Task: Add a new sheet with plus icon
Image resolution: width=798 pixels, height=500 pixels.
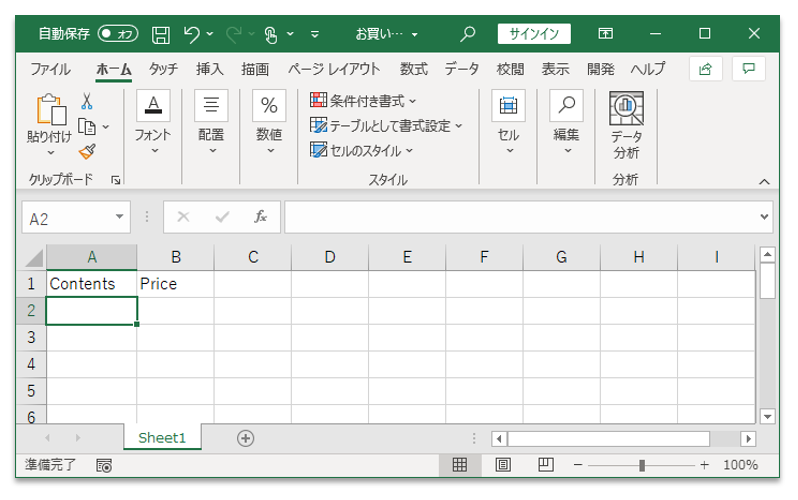Action: click(245, 438)
